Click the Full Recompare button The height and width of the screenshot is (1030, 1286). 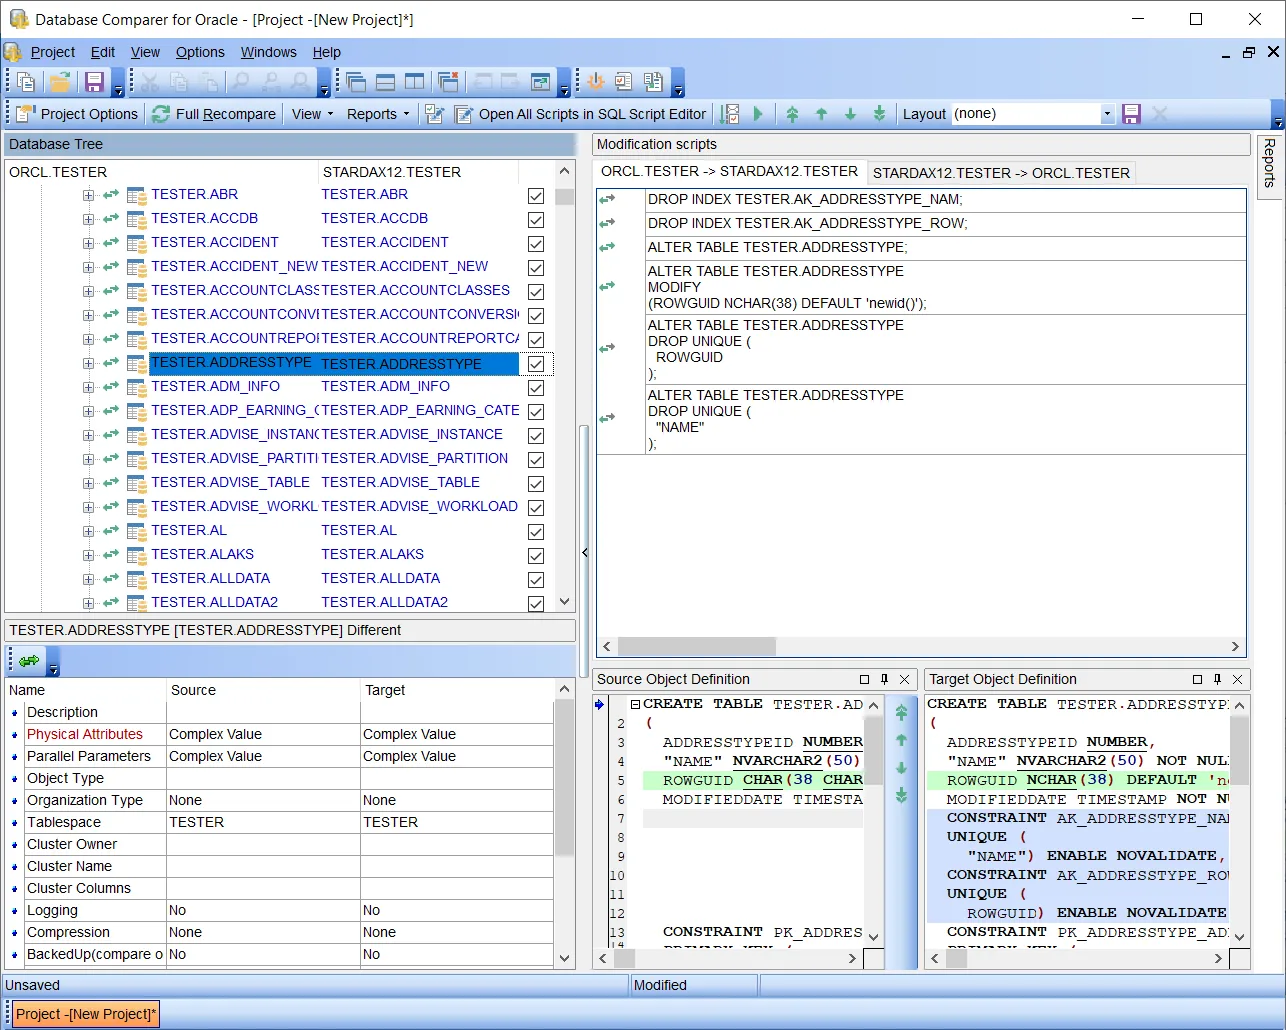214,114
